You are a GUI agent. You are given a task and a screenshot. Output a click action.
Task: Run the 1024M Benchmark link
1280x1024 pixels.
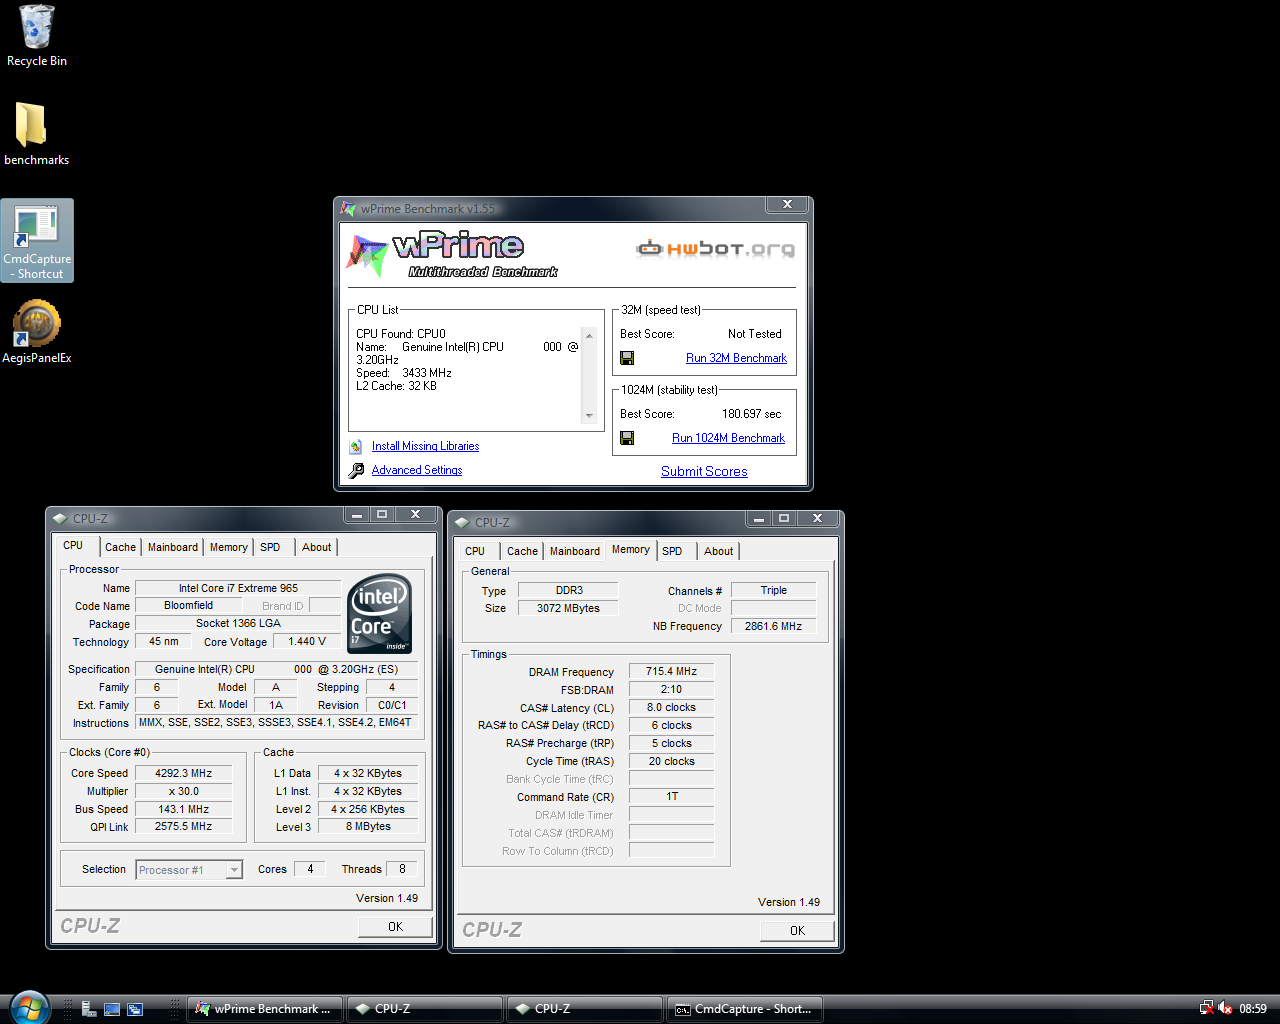tap(728, 438)
